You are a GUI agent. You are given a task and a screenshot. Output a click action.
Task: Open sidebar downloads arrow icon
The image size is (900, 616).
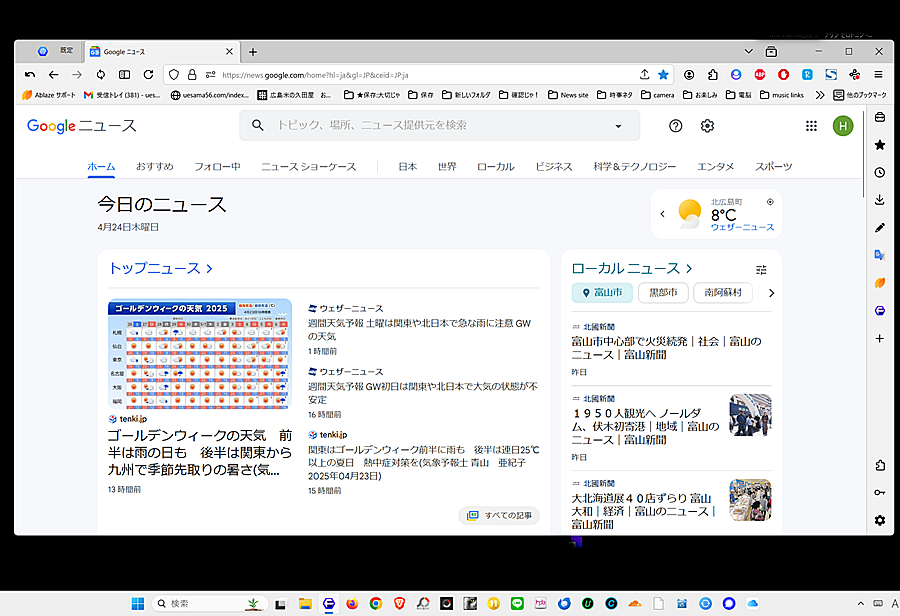click(x=880, y=200)
